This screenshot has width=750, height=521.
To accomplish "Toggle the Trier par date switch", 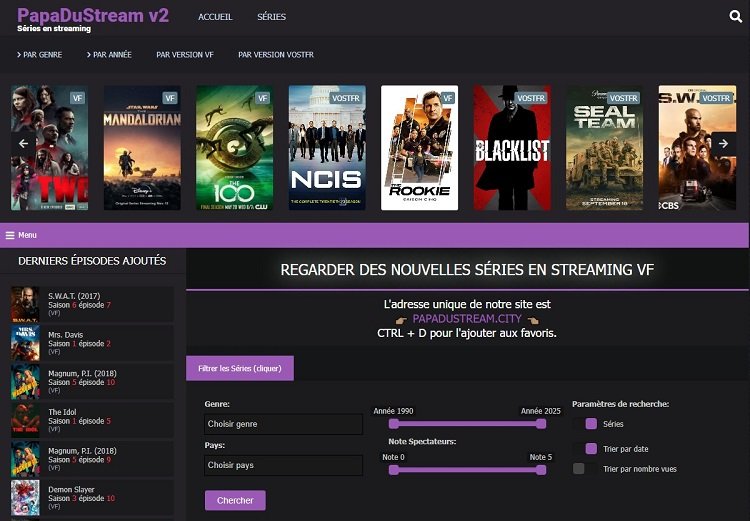I will pos(585,449).
